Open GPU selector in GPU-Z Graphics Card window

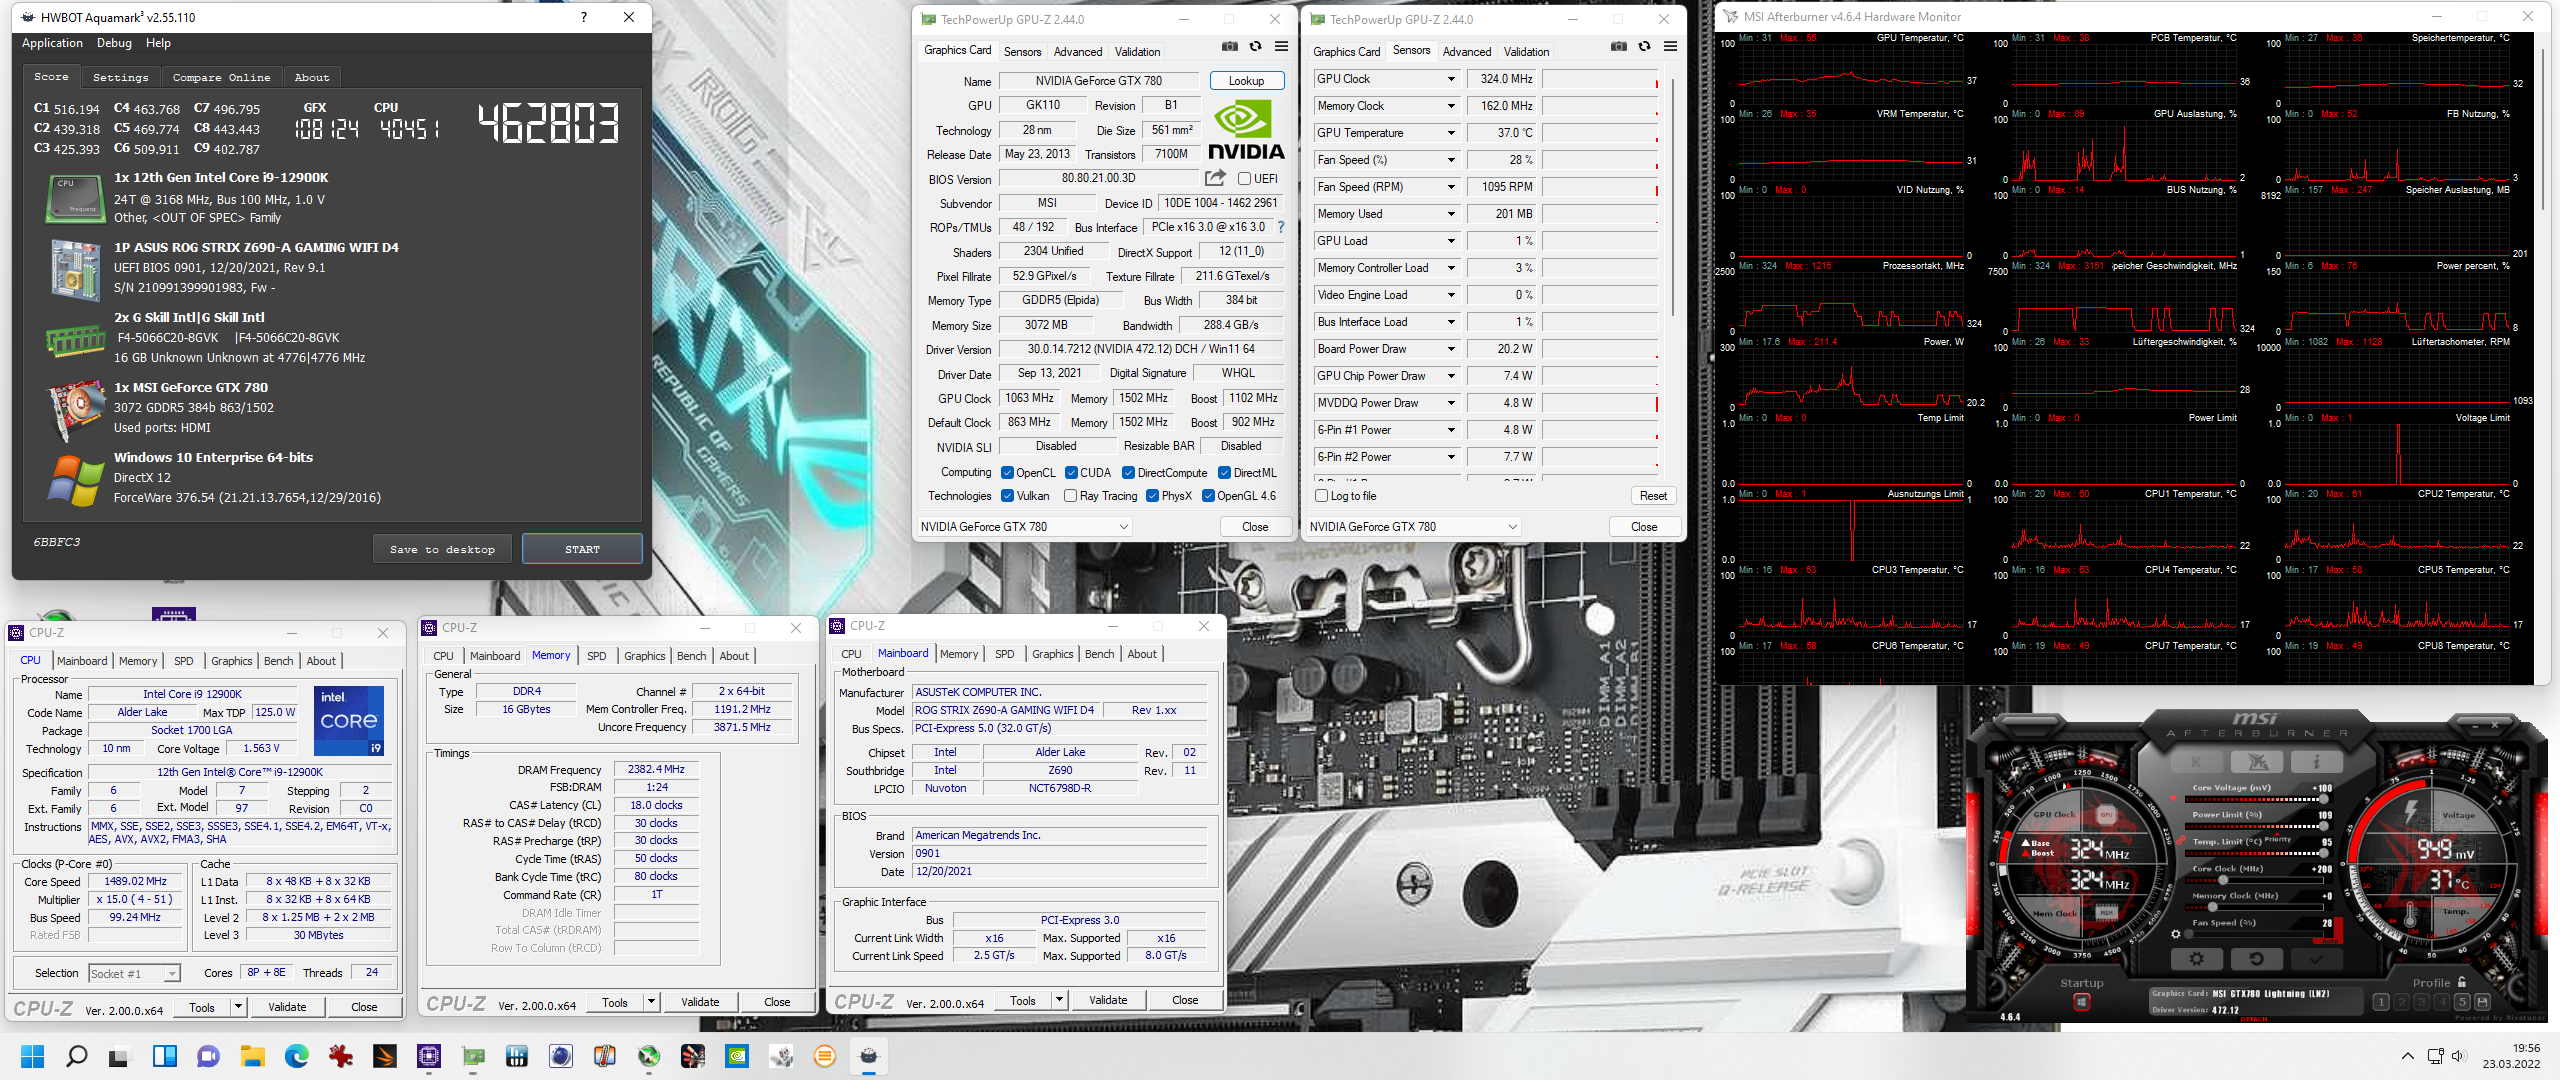[x=1025, y=527]
